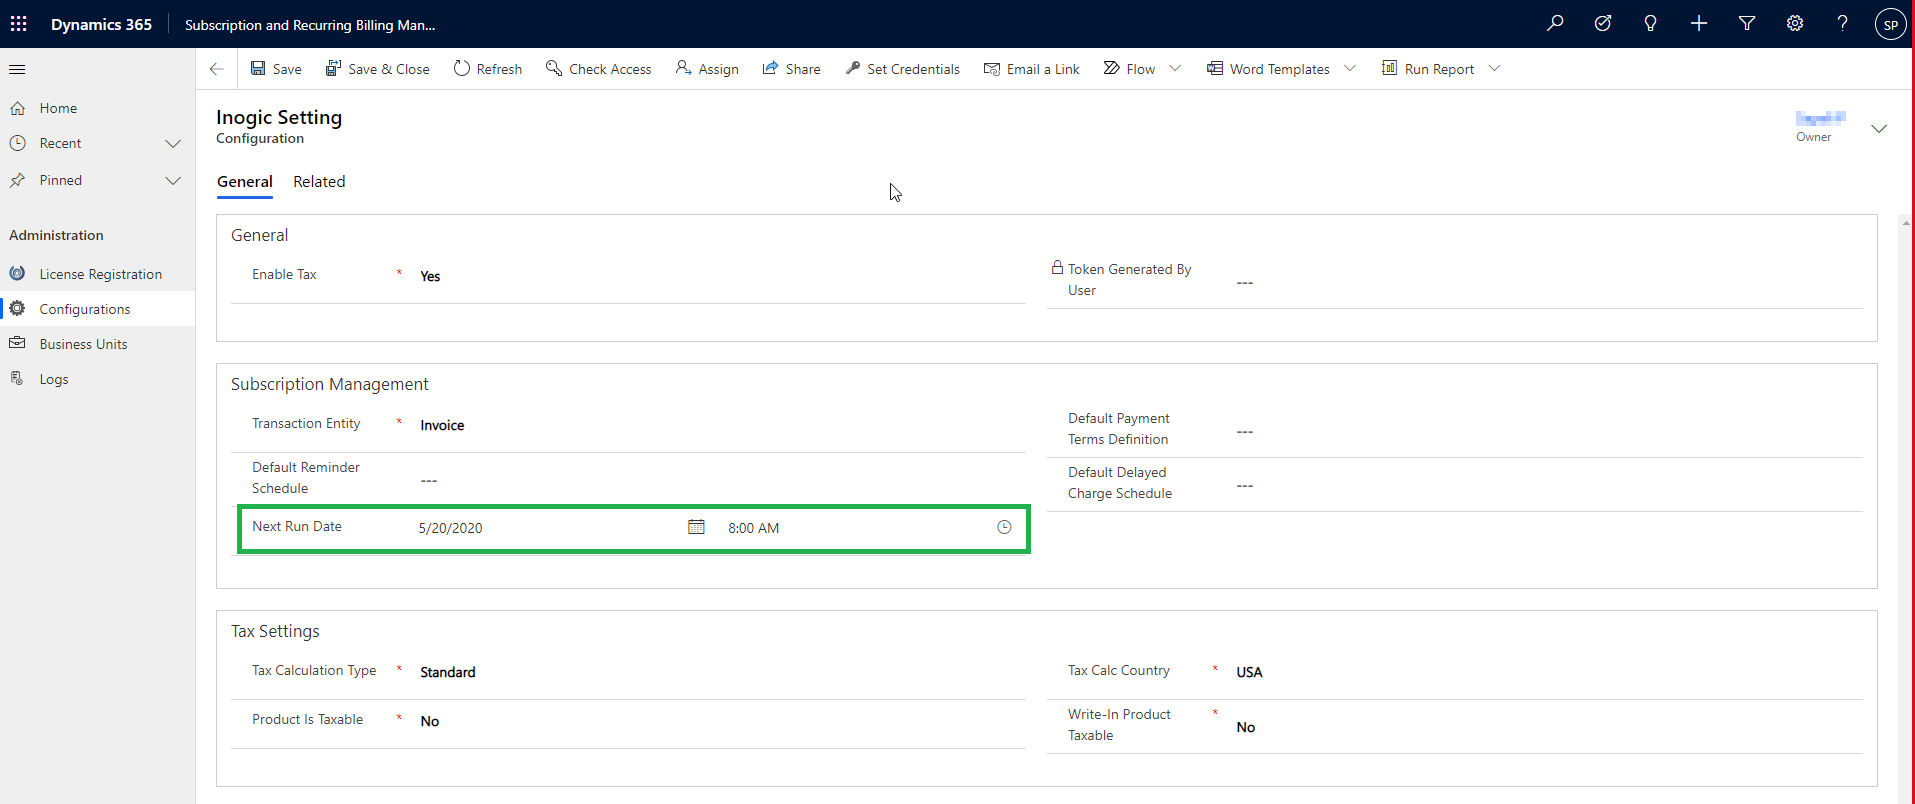
Task: Open the SP user profile avatar
Action: click(x=1890, y=24)
